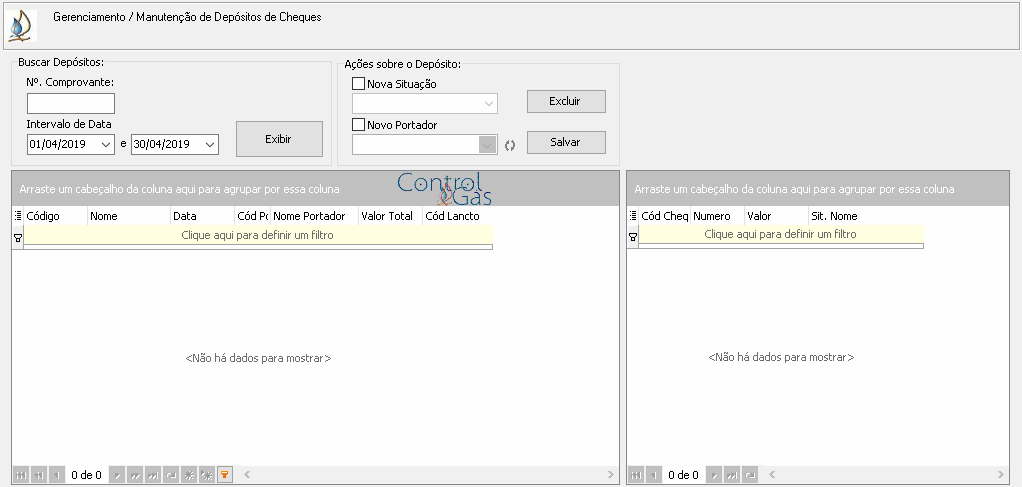Open the start date dropdown 01/04/2019
Screen dimensions: 1022x487
(106, 145)
